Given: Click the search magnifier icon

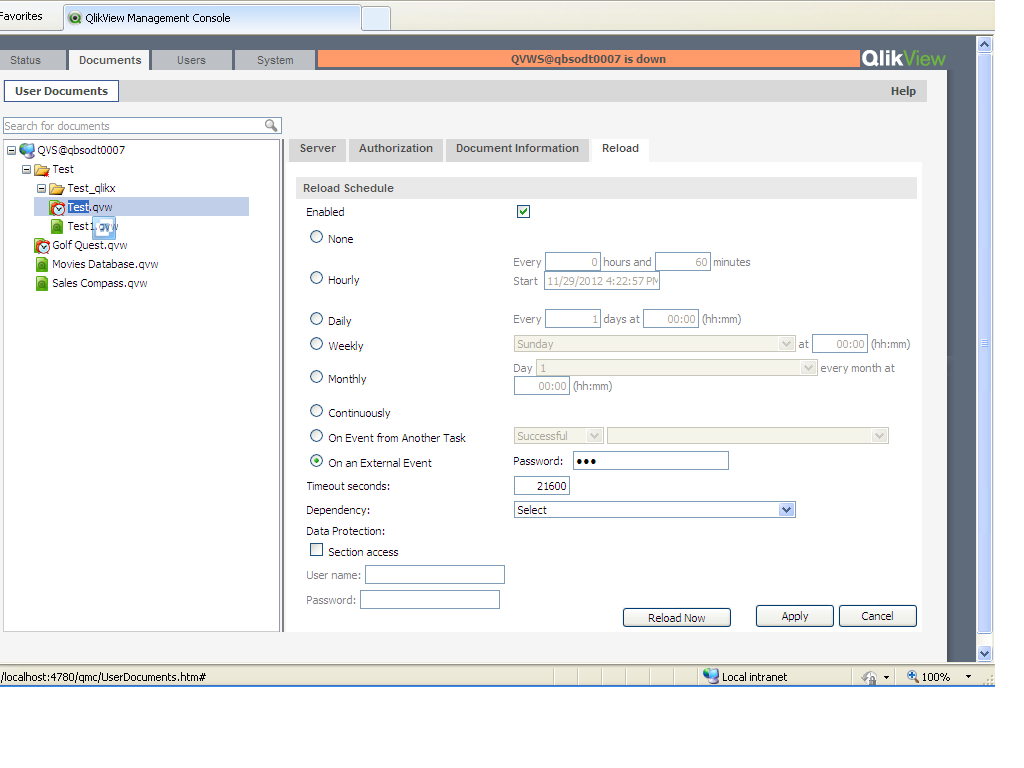Looking at the screenshot, I should 271,125.
